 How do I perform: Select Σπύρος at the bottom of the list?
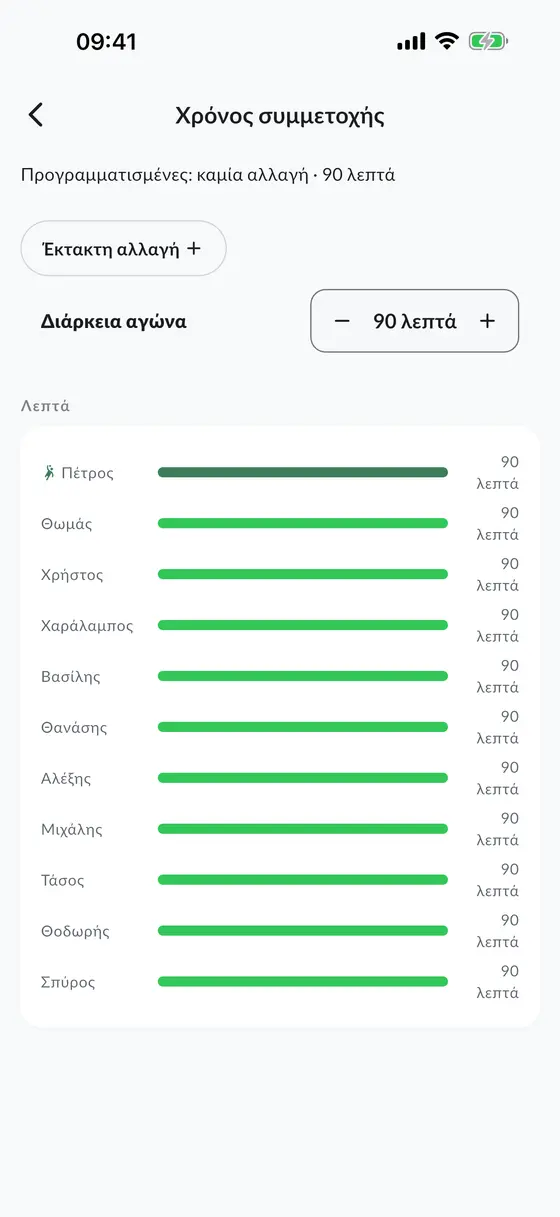coord(68,982)
